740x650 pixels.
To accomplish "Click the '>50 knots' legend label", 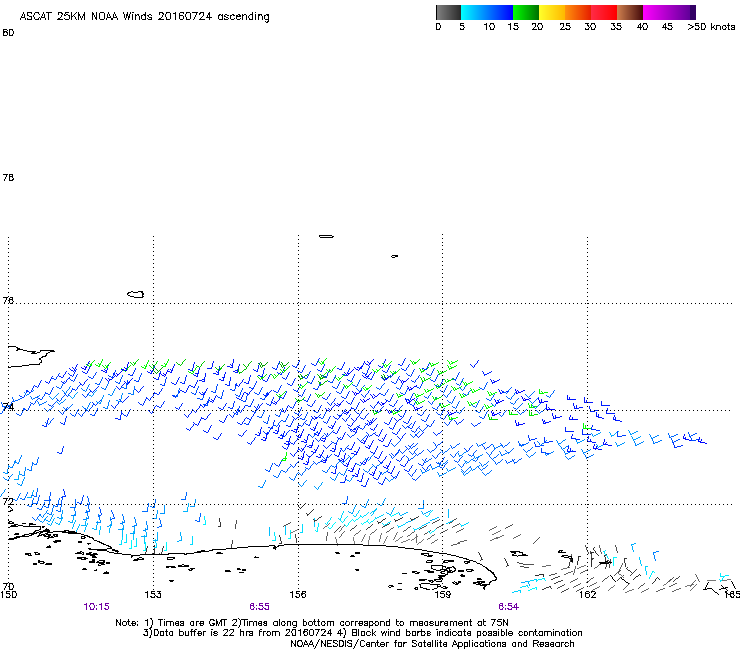I will [711, 27].
